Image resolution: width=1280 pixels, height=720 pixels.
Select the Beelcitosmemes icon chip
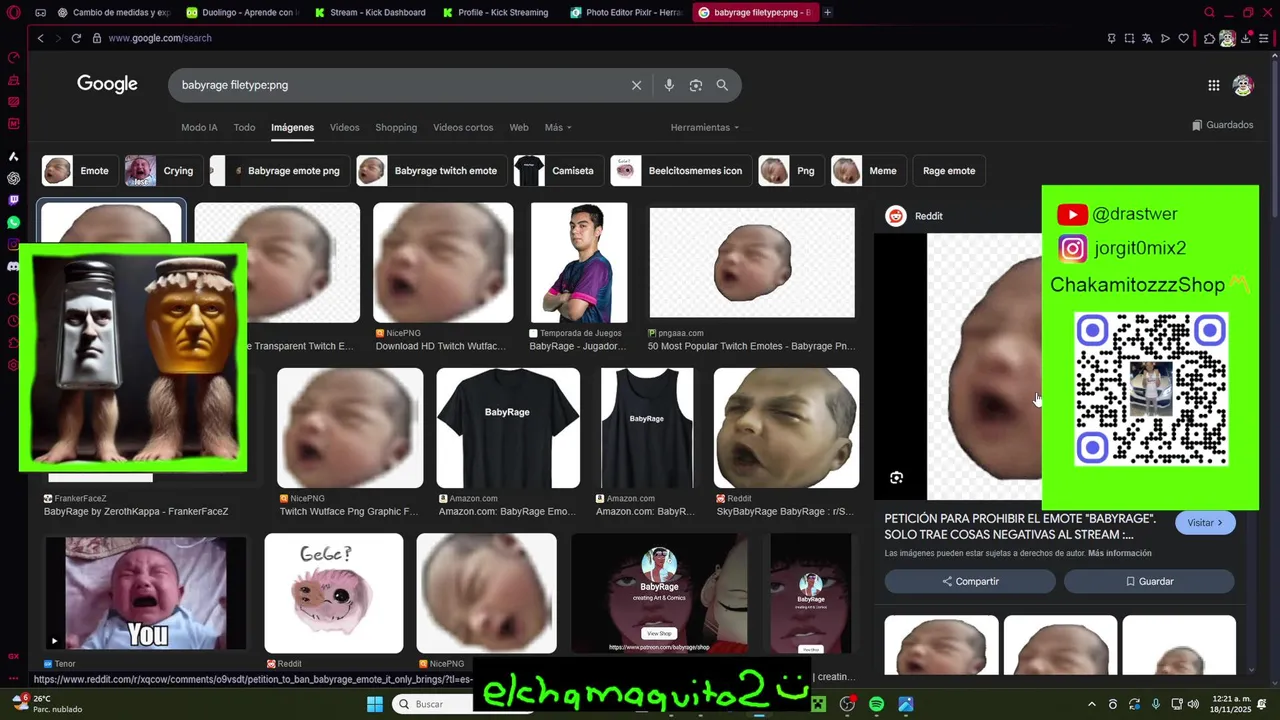click(x=680, y=171)
